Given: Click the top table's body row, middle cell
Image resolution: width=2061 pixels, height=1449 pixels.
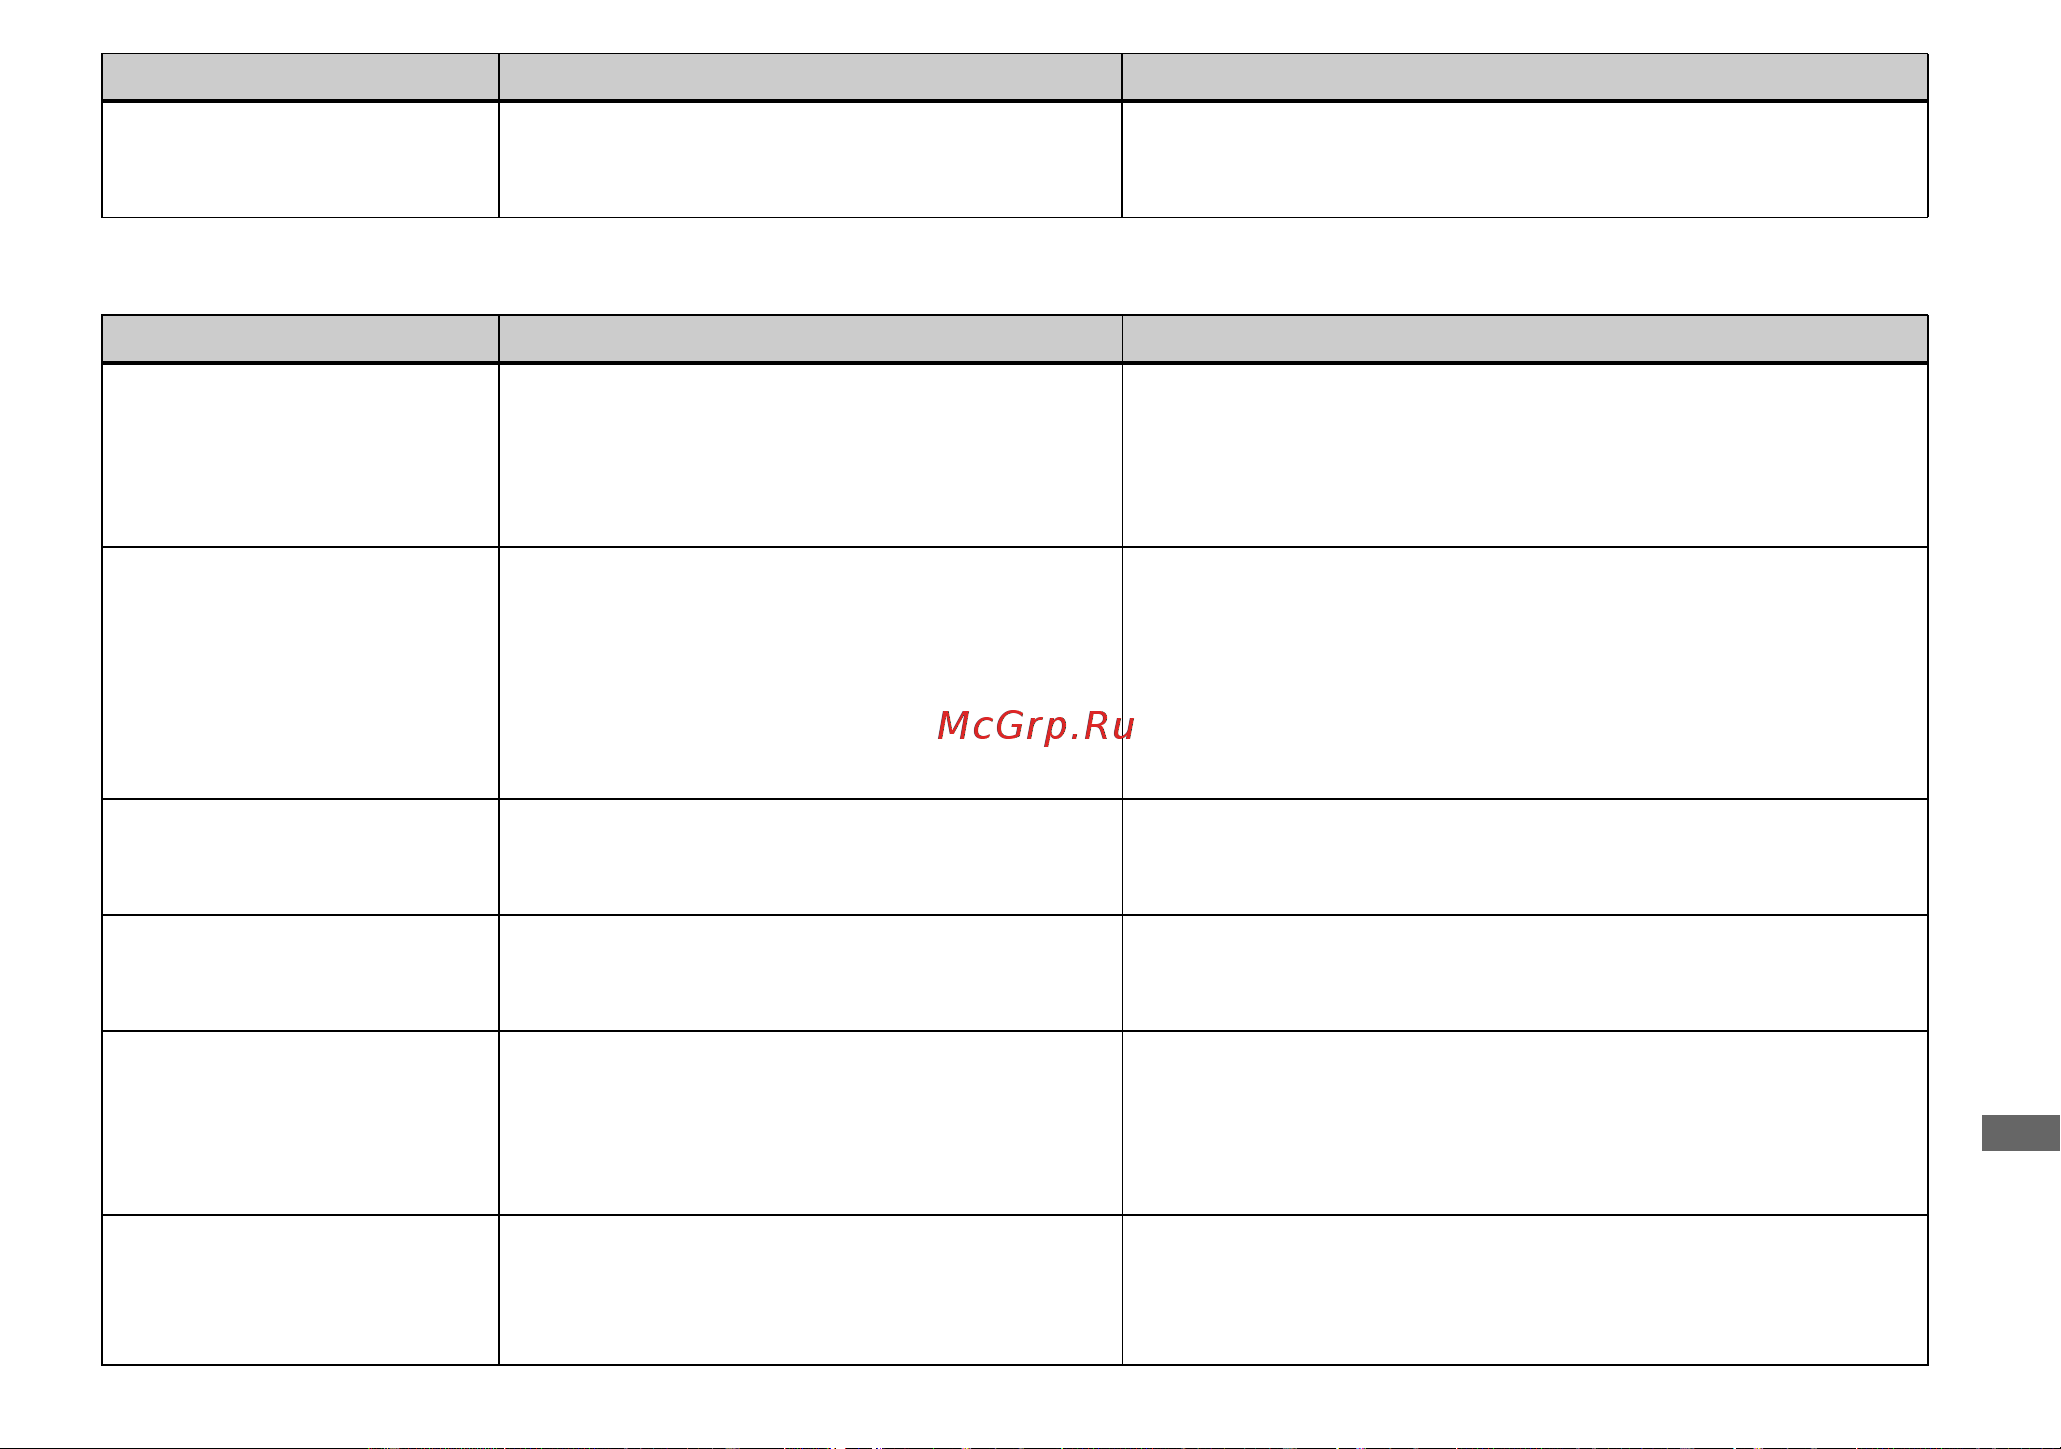Looking at the screenshot, I should (810, 159).
